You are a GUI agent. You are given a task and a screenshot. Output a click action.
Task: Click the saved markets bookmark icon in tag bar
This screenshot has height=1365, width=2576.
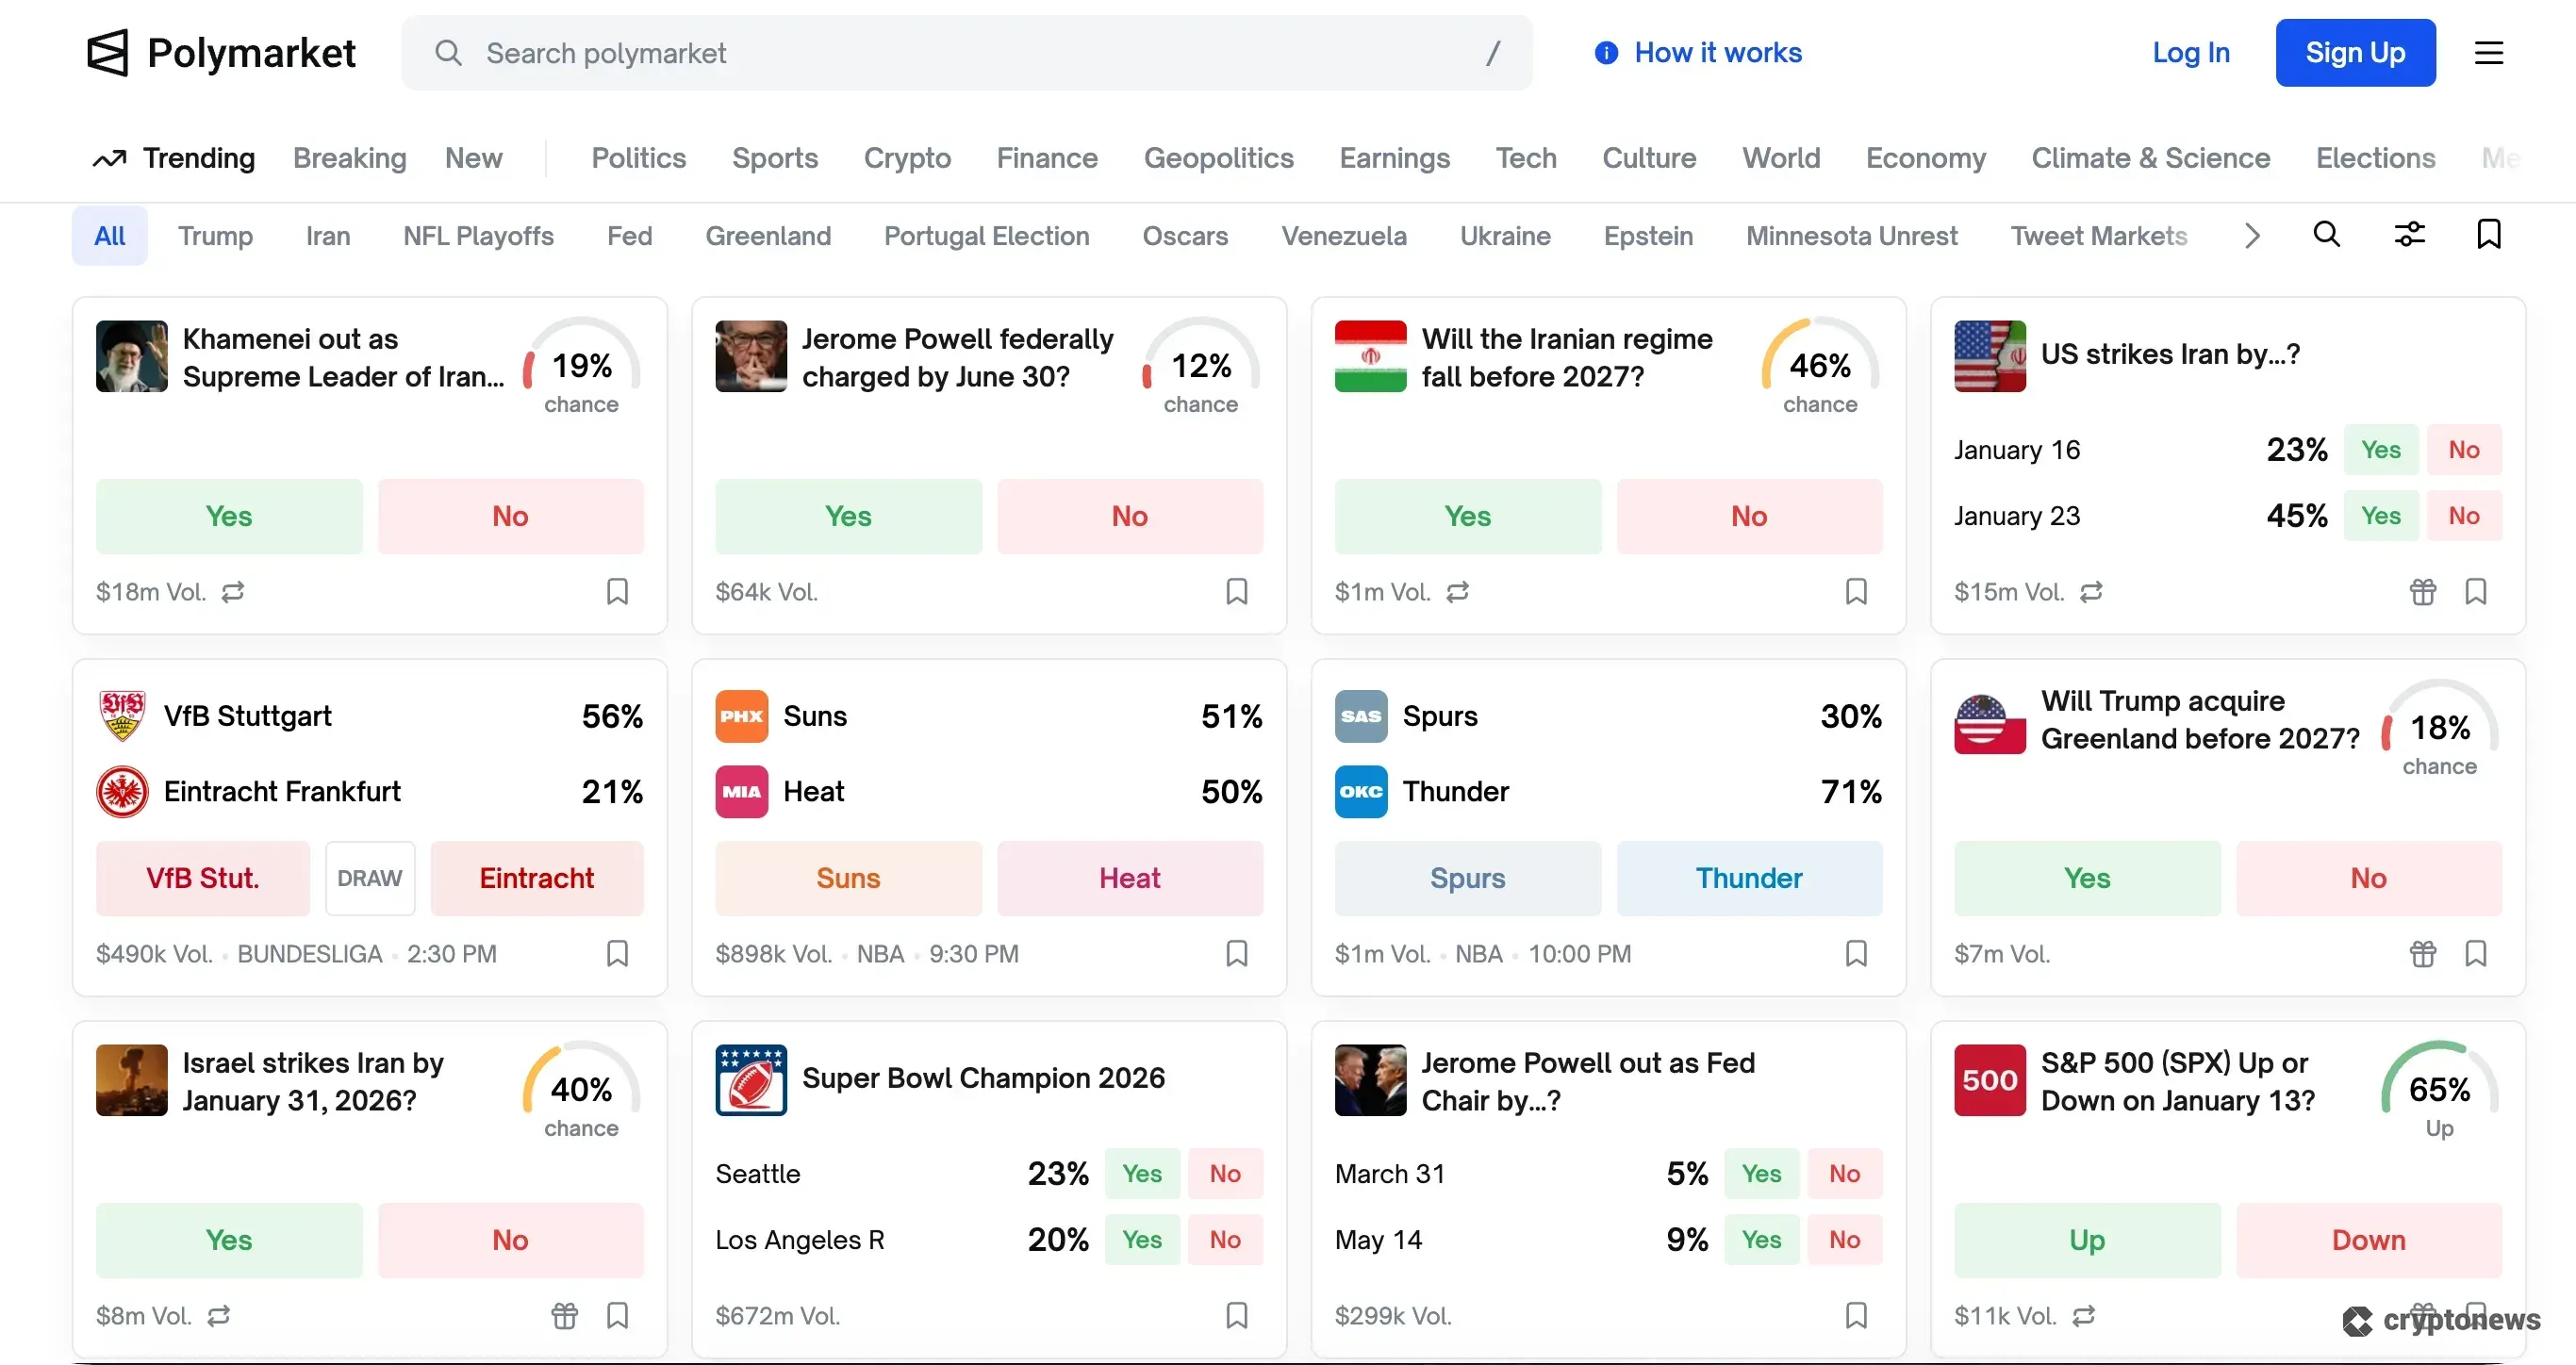coord(2489,235)
